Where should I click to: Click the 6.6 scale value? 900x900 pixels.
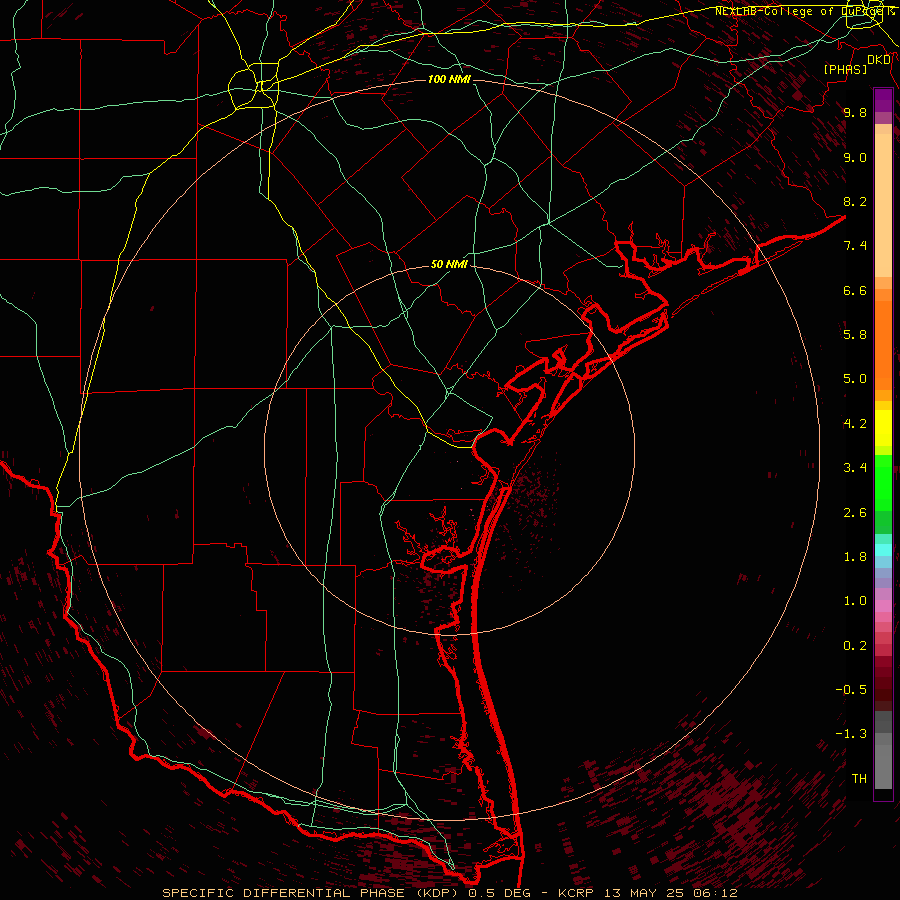coord(855,290)
